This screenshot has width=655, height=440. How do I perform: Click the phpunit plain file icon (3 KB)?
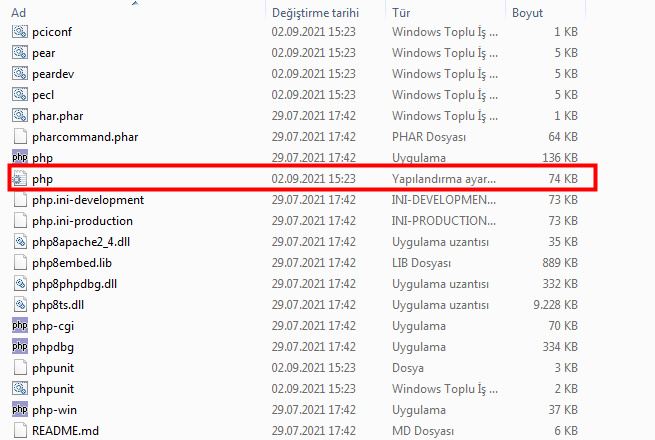pos(20,368)
